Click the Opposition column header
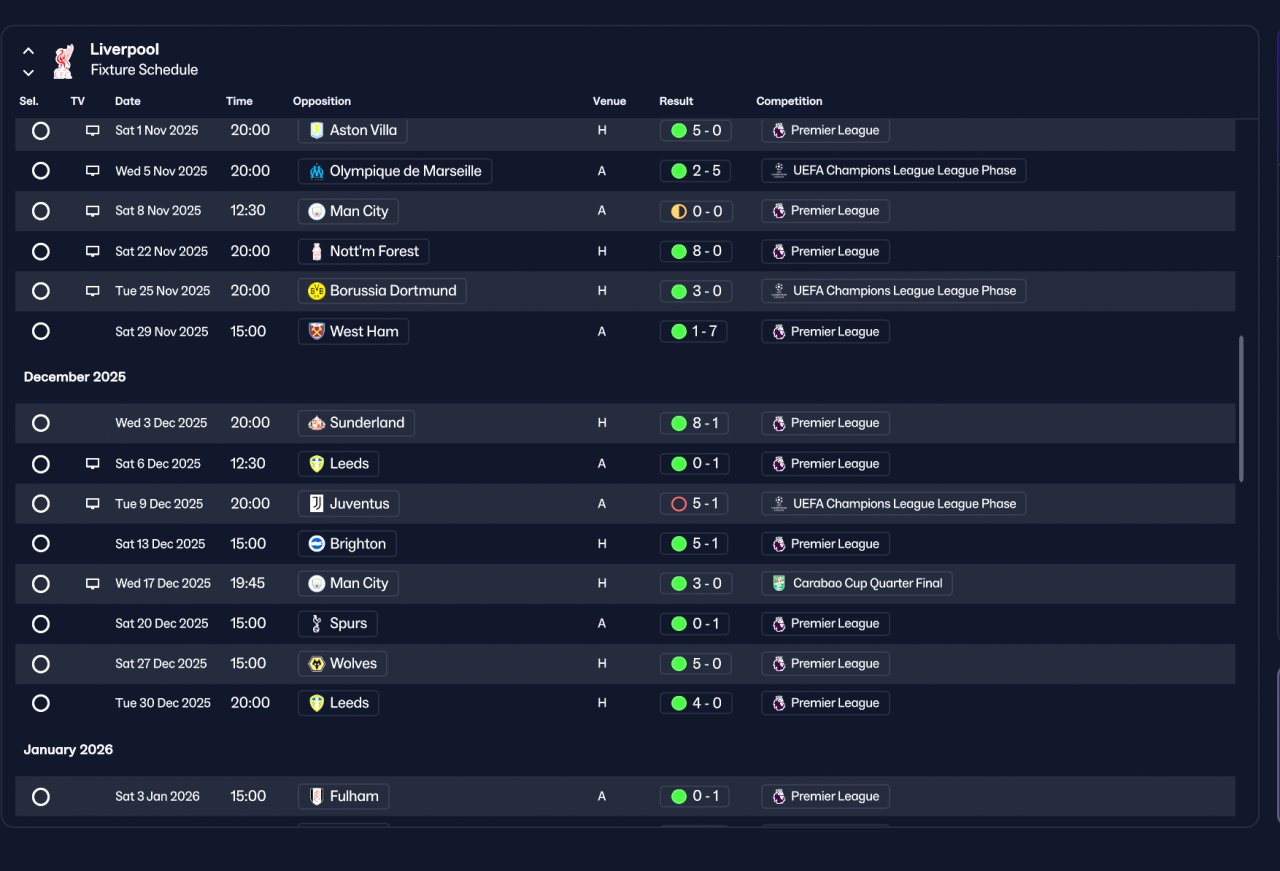Image resolution: width=1280 pixels, height=871 pixels. 322,101
